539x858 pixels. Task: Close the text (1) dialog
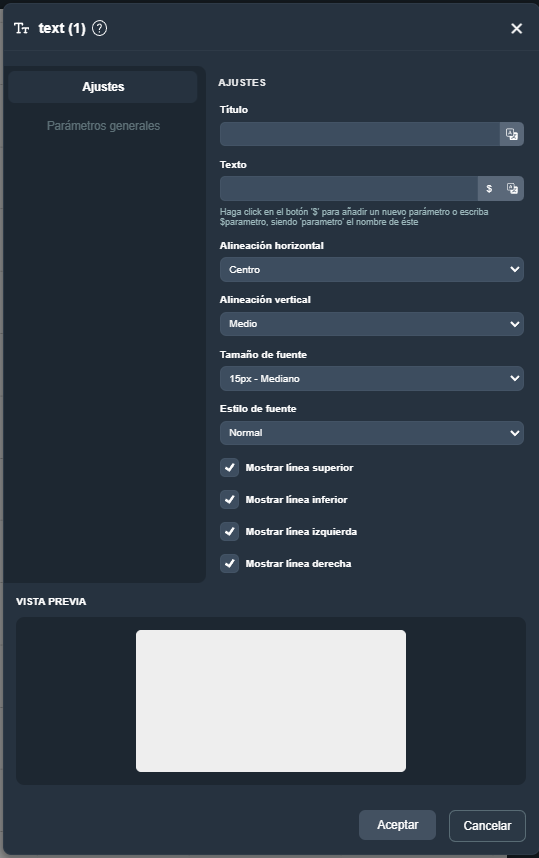point(516,28)
